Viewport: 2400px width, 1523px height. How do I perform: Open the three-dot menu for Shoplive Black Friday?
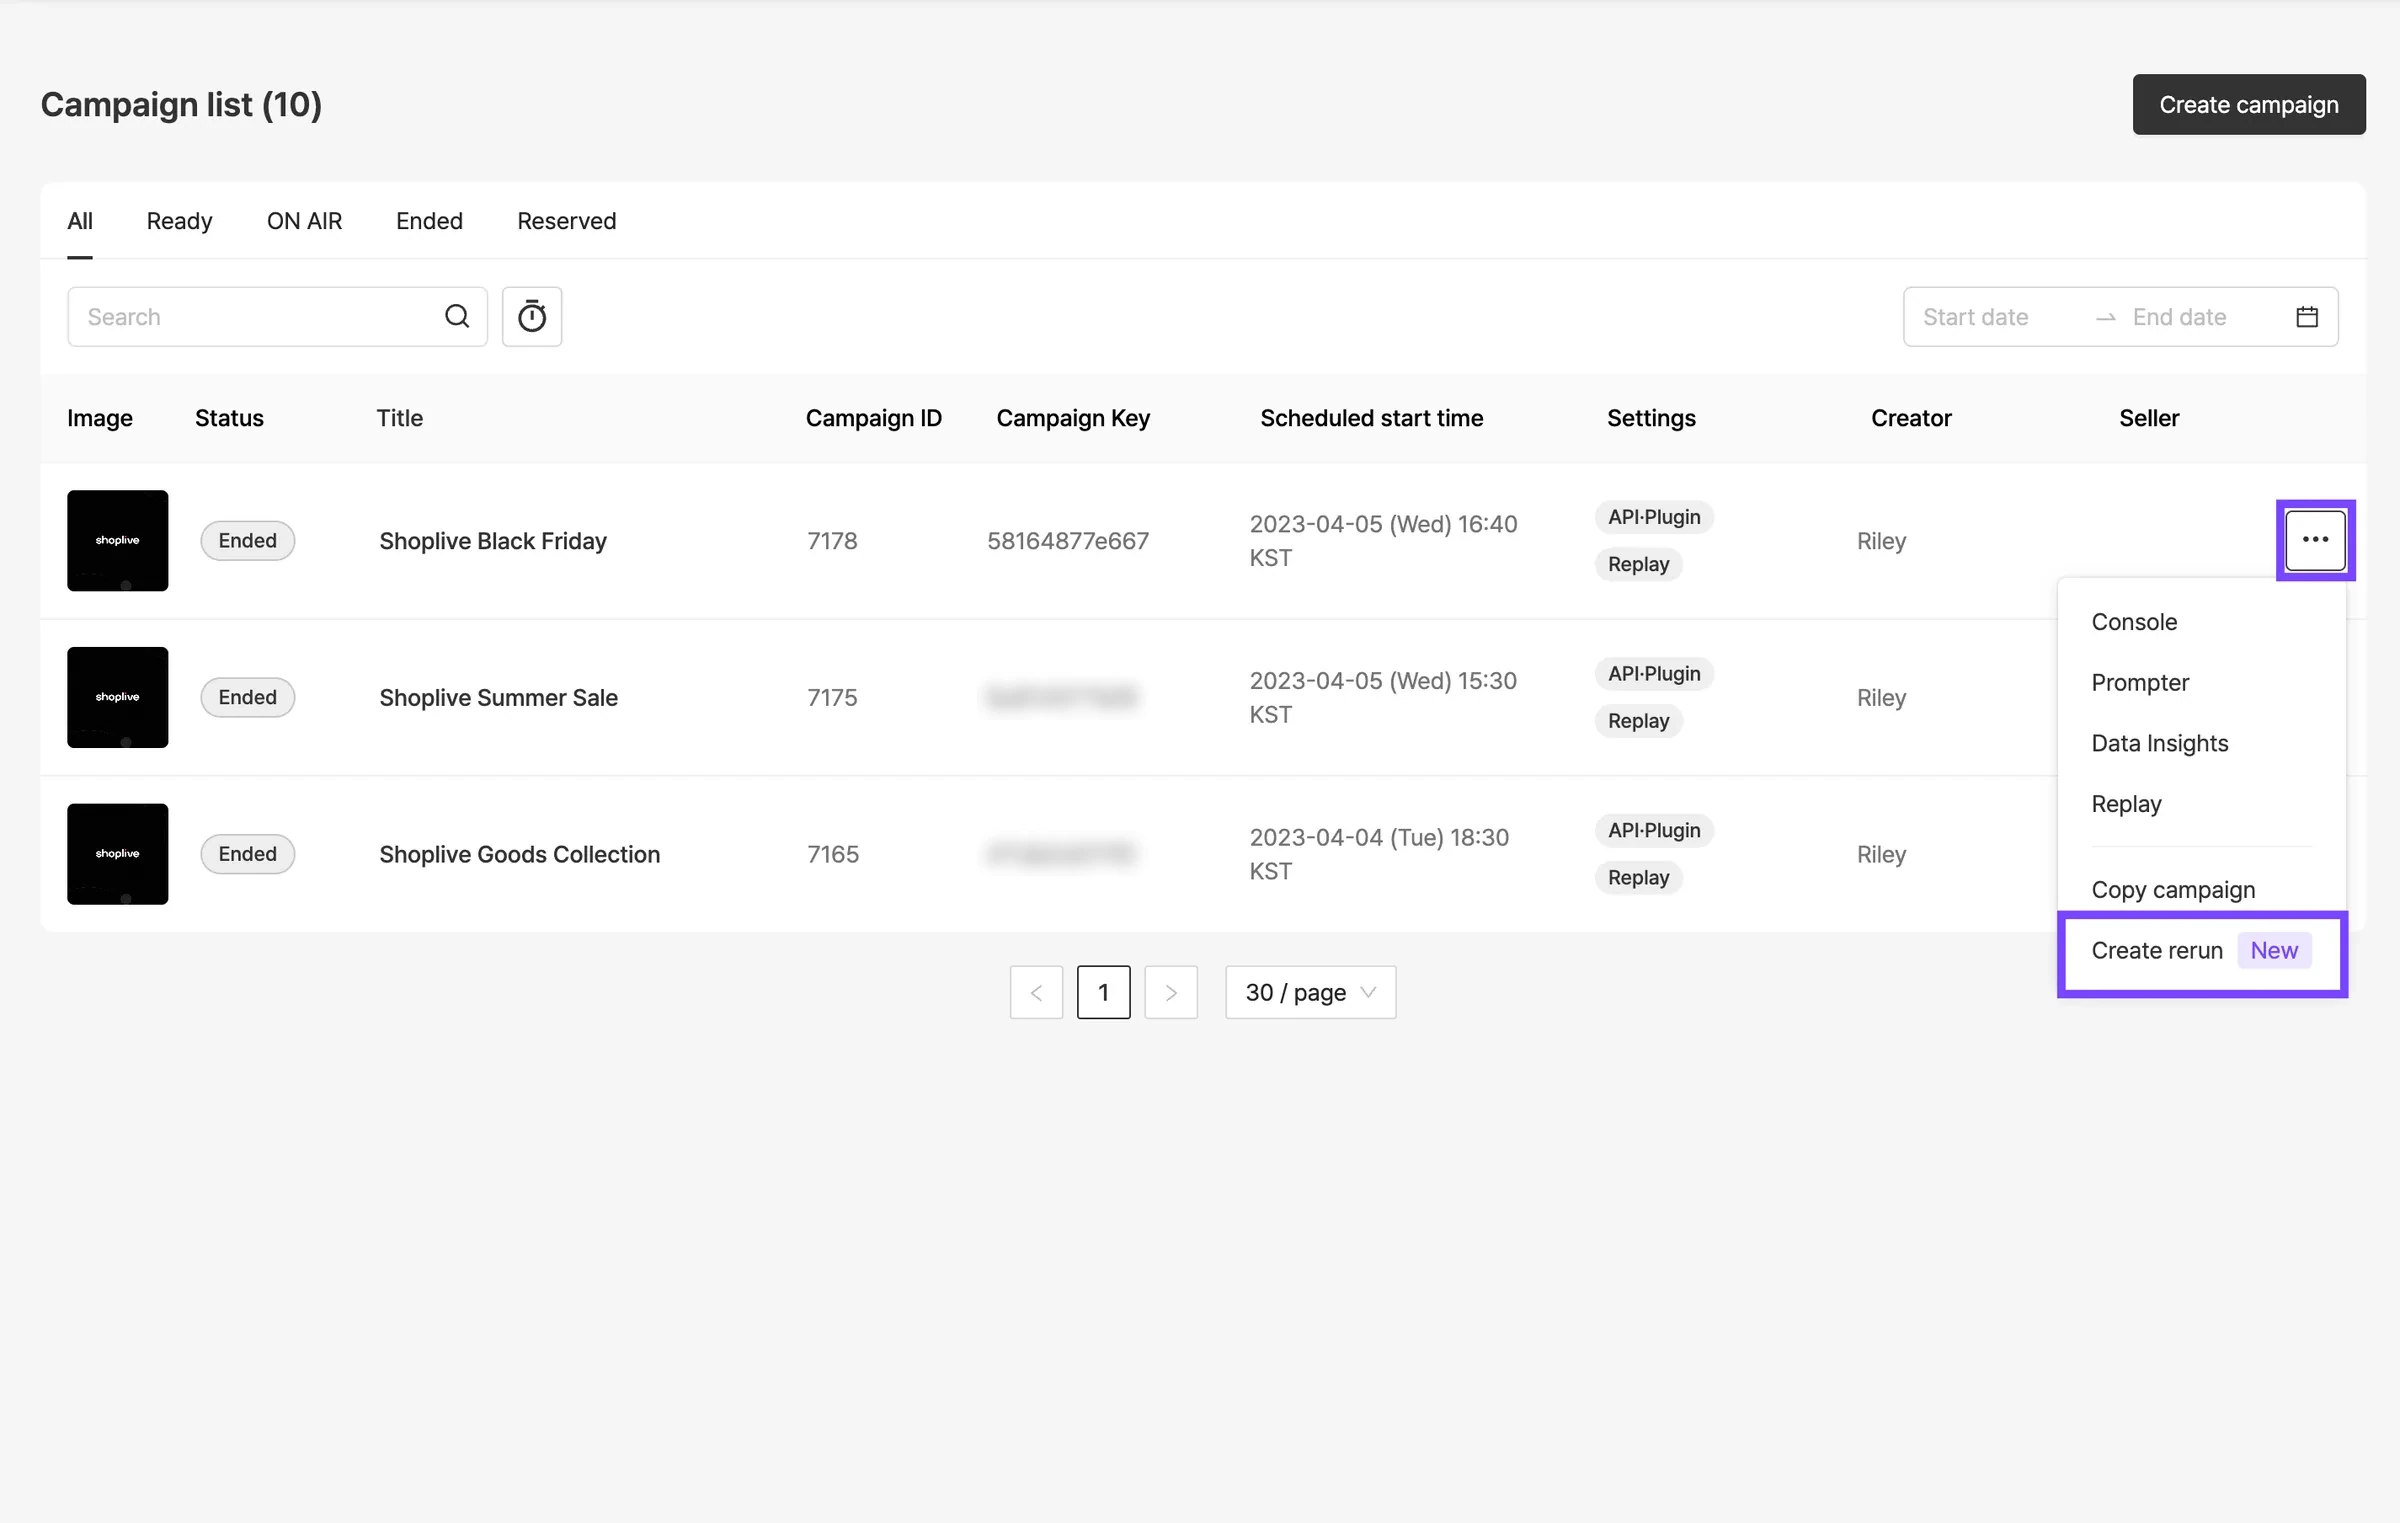2315,539
